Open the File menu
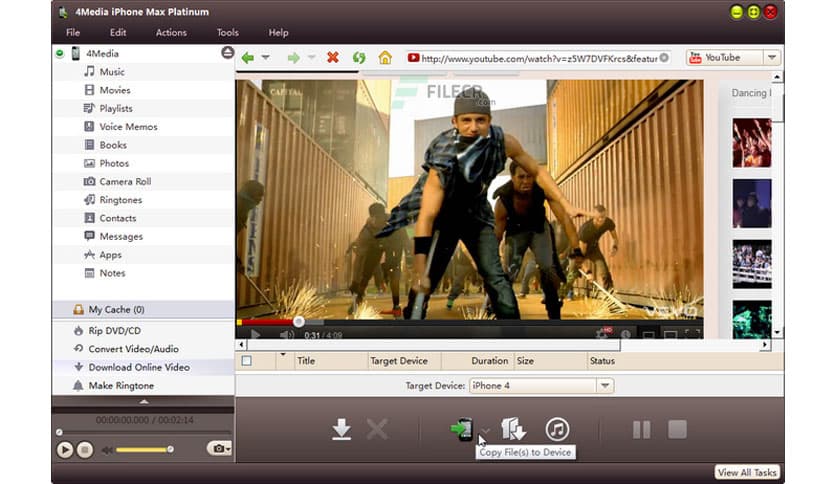Screen dimensions: 836x484 click(73, 33)
